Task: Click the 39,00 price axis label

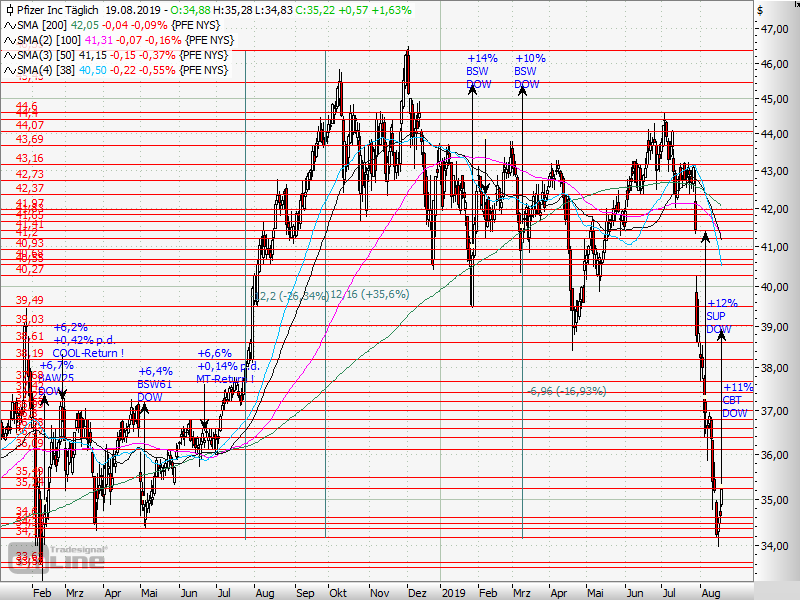Action: tap(774, 327)
